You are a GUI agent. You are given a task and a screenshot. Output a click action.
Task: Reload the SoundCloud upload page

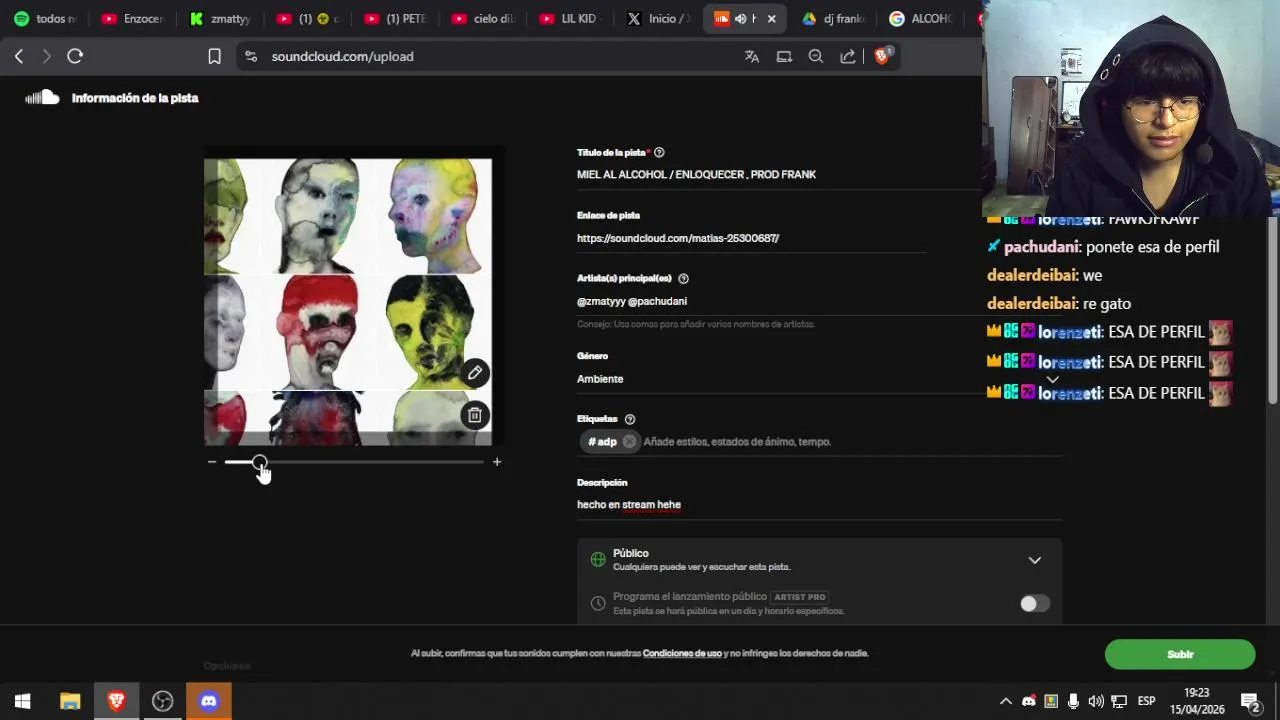(x=75, y=57)
